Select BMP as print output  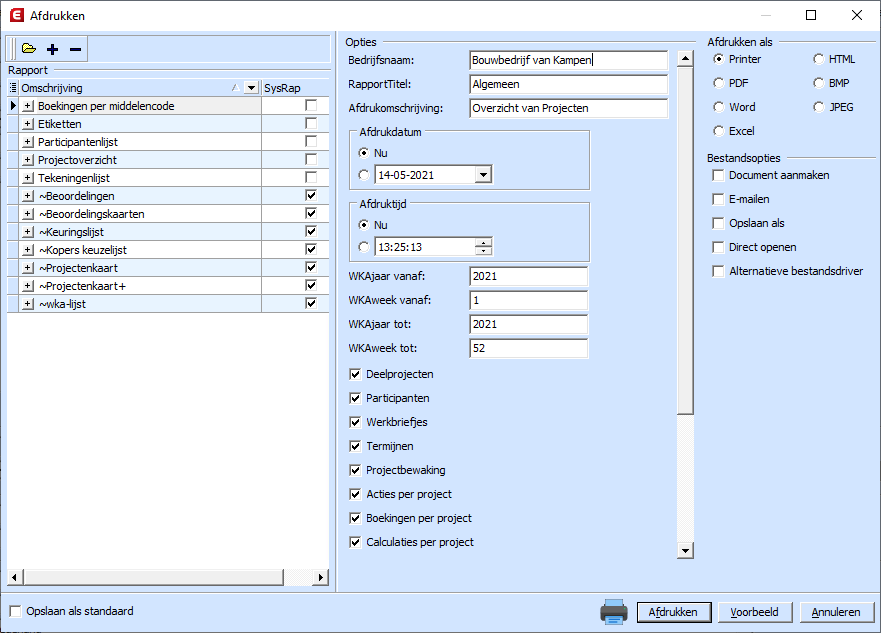point(819,83)
